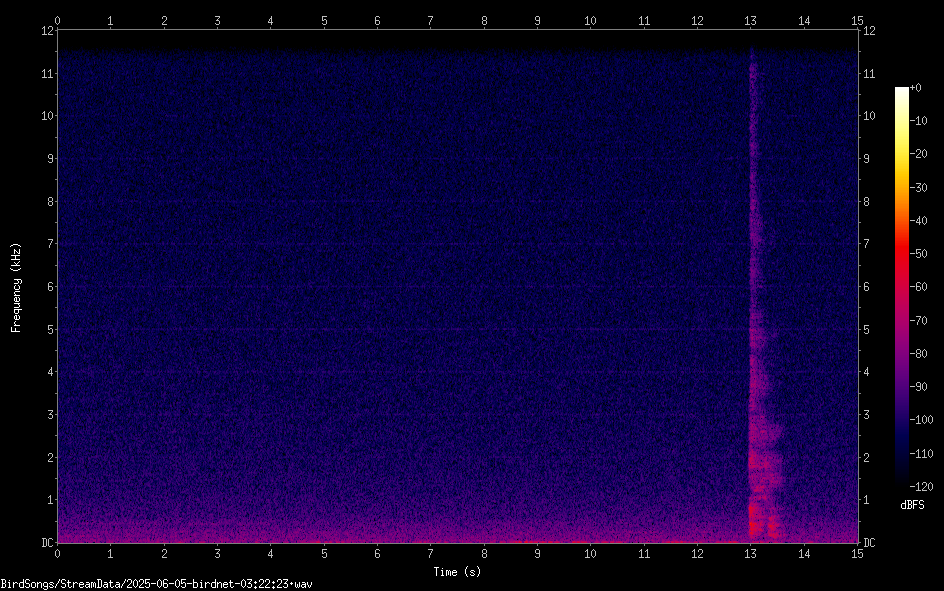944x591 pixels.
Task: Click the "-120" value on the dBFS scale
Action: [x=922, y=486]
